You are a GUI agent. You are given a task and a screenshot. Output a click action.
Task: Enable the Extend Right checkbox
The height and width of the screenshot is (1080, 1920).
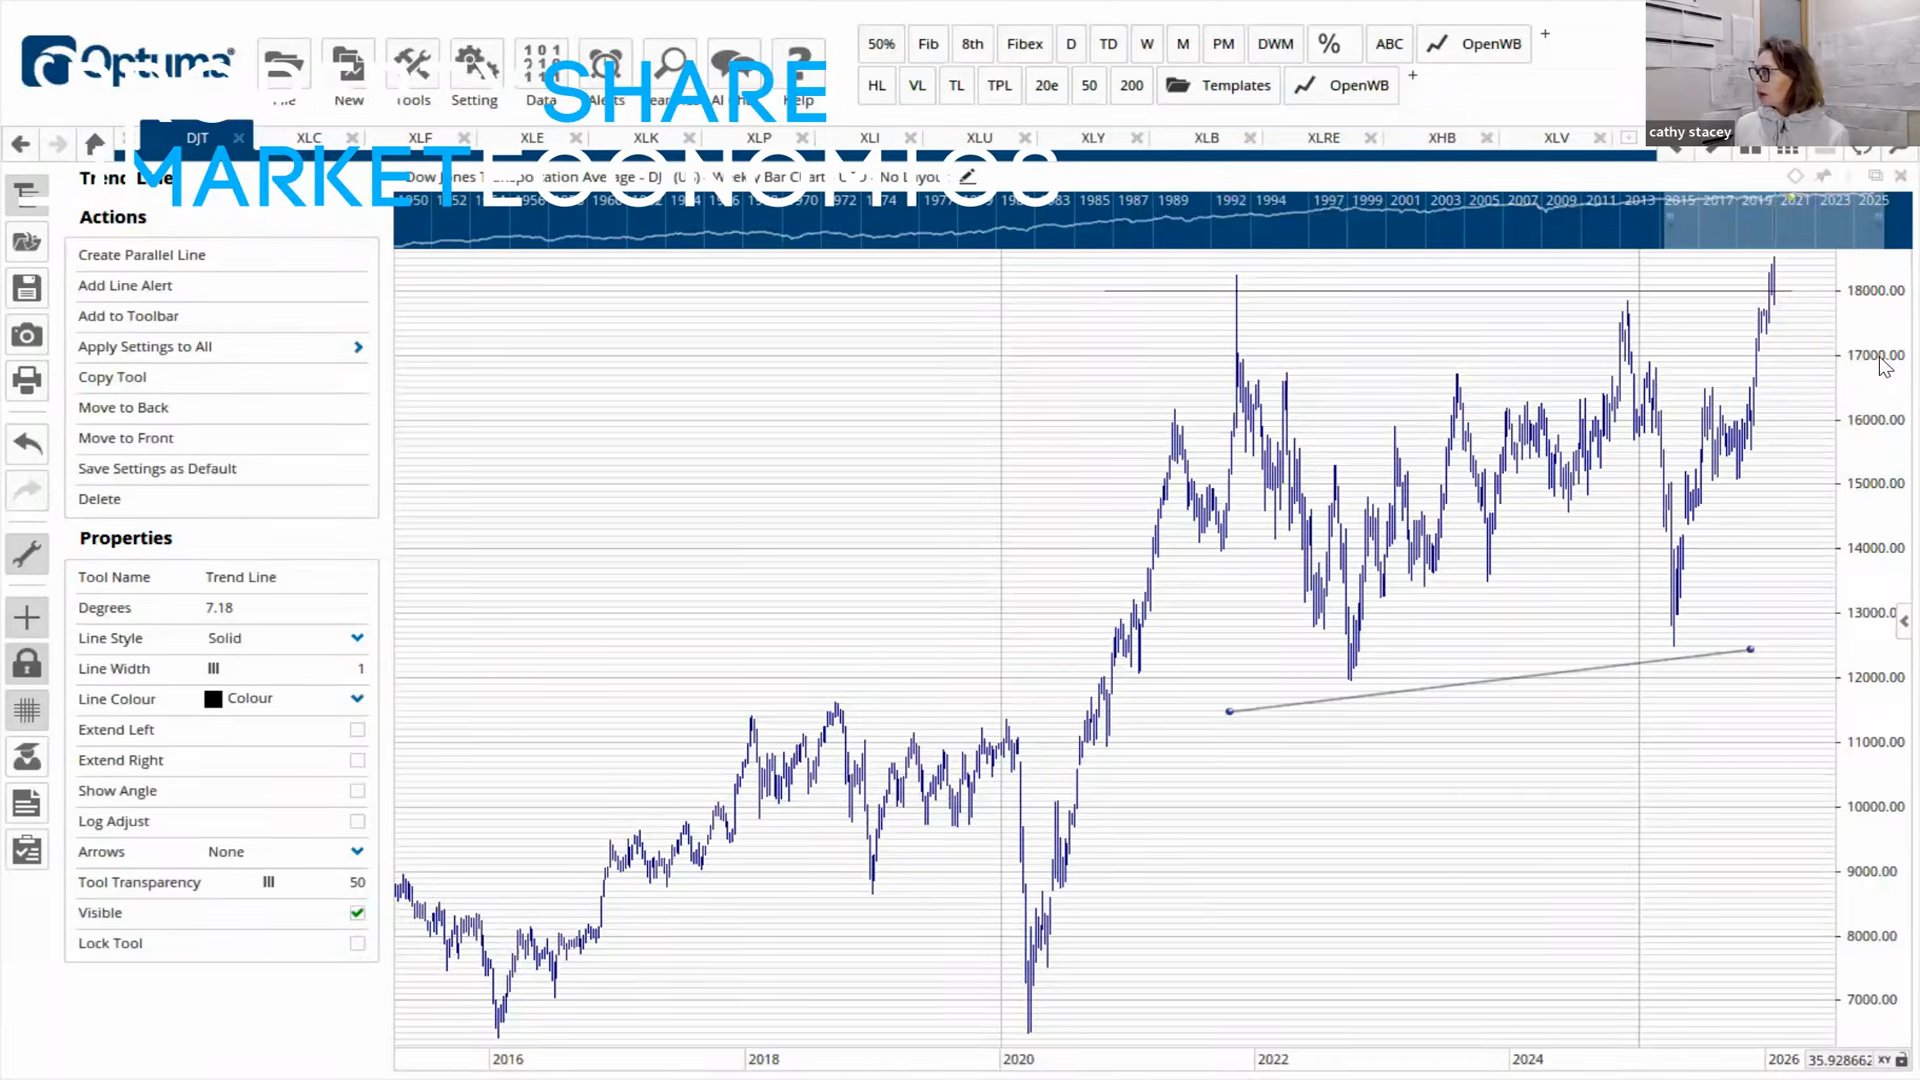tap(357, 760)
